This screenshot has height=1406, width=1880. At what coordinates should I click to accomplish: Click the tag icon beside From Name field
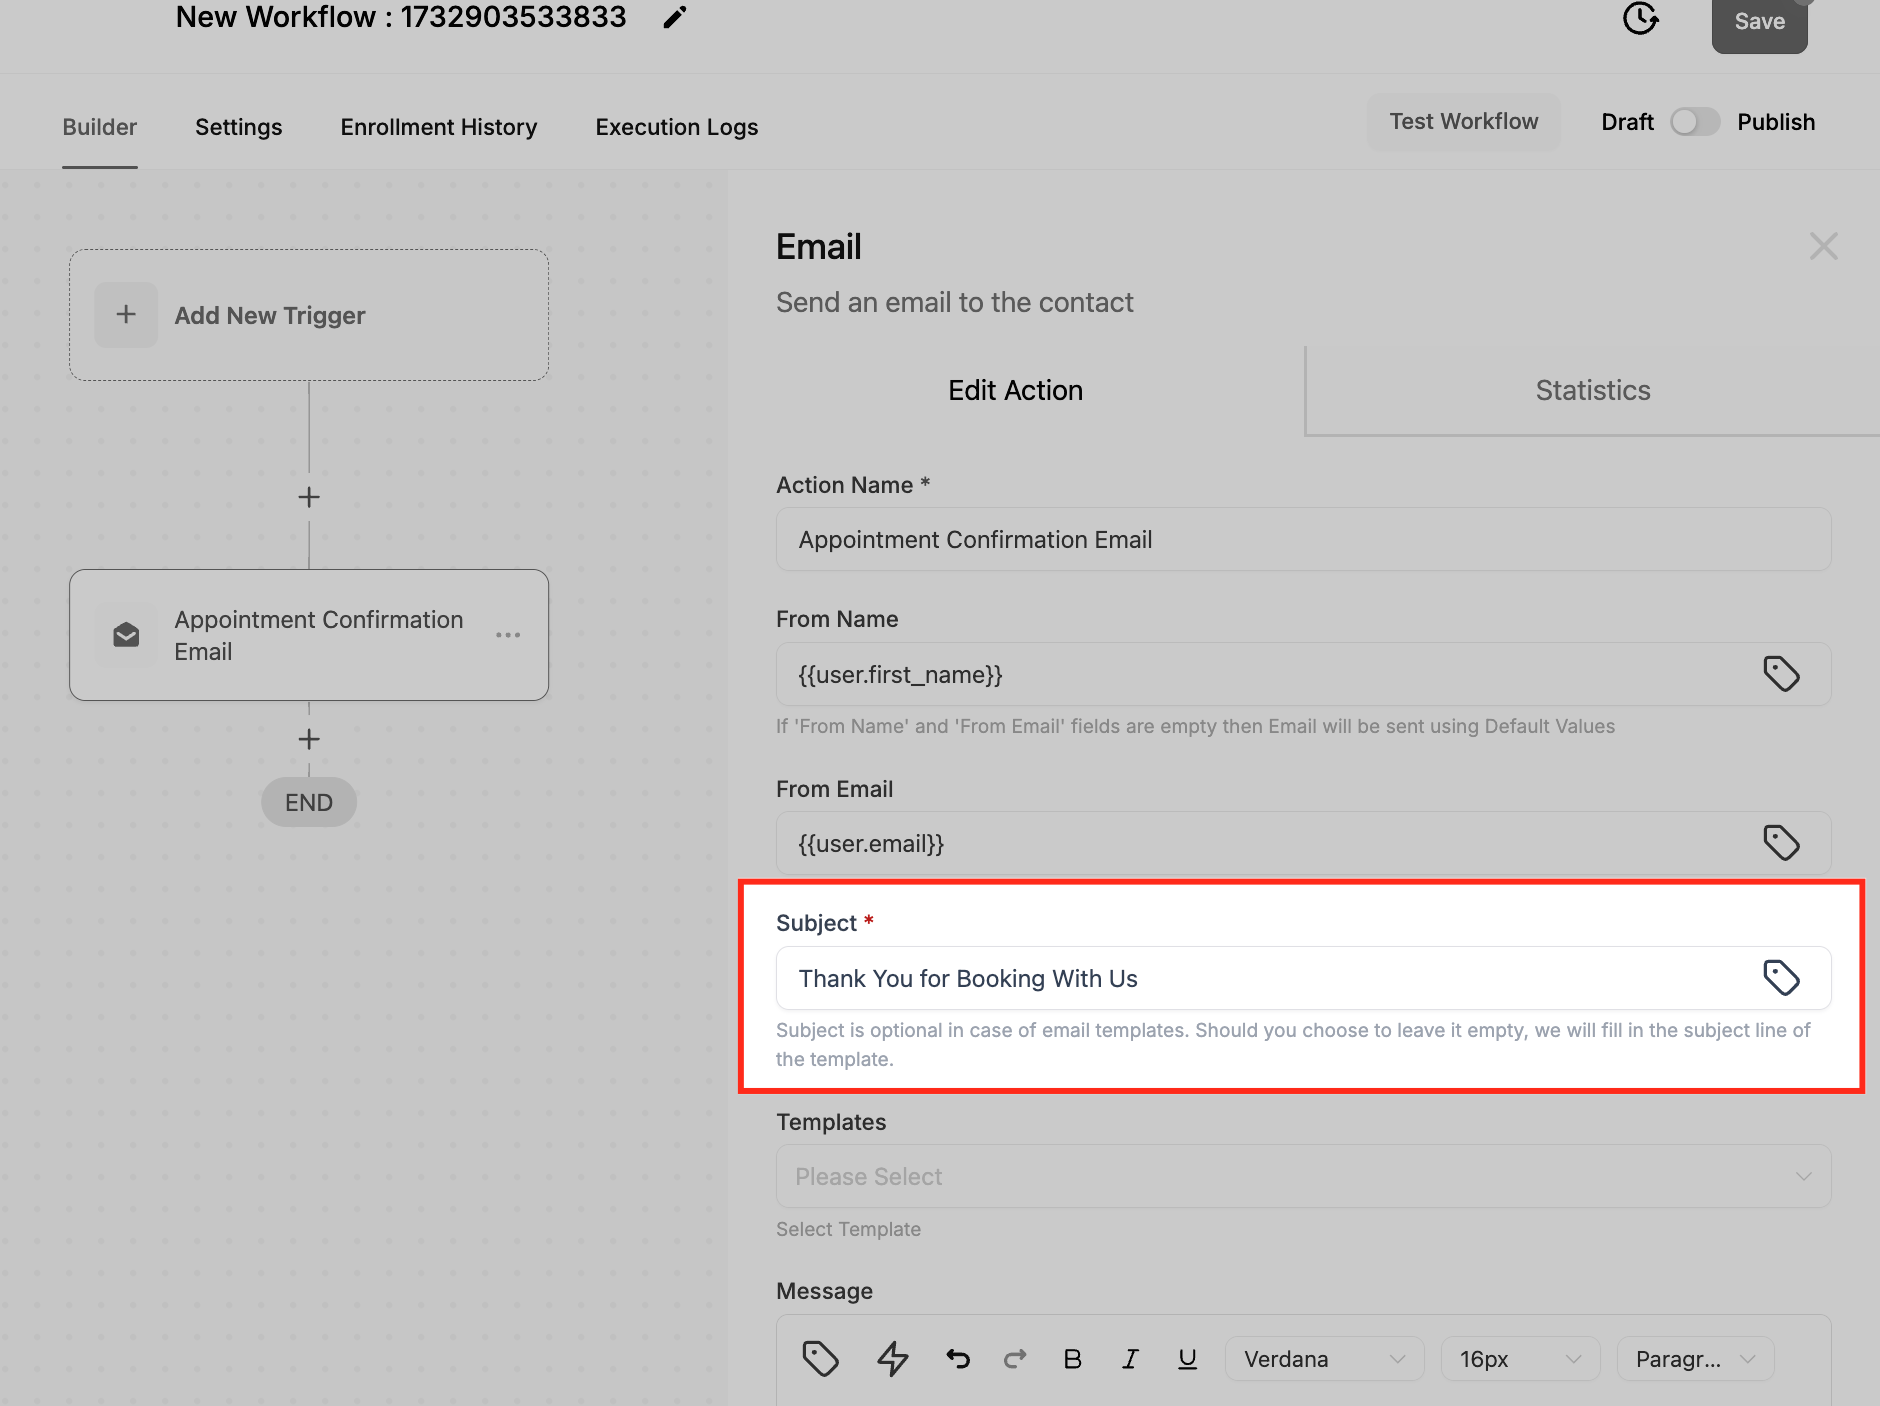[x=1782, y=673]
